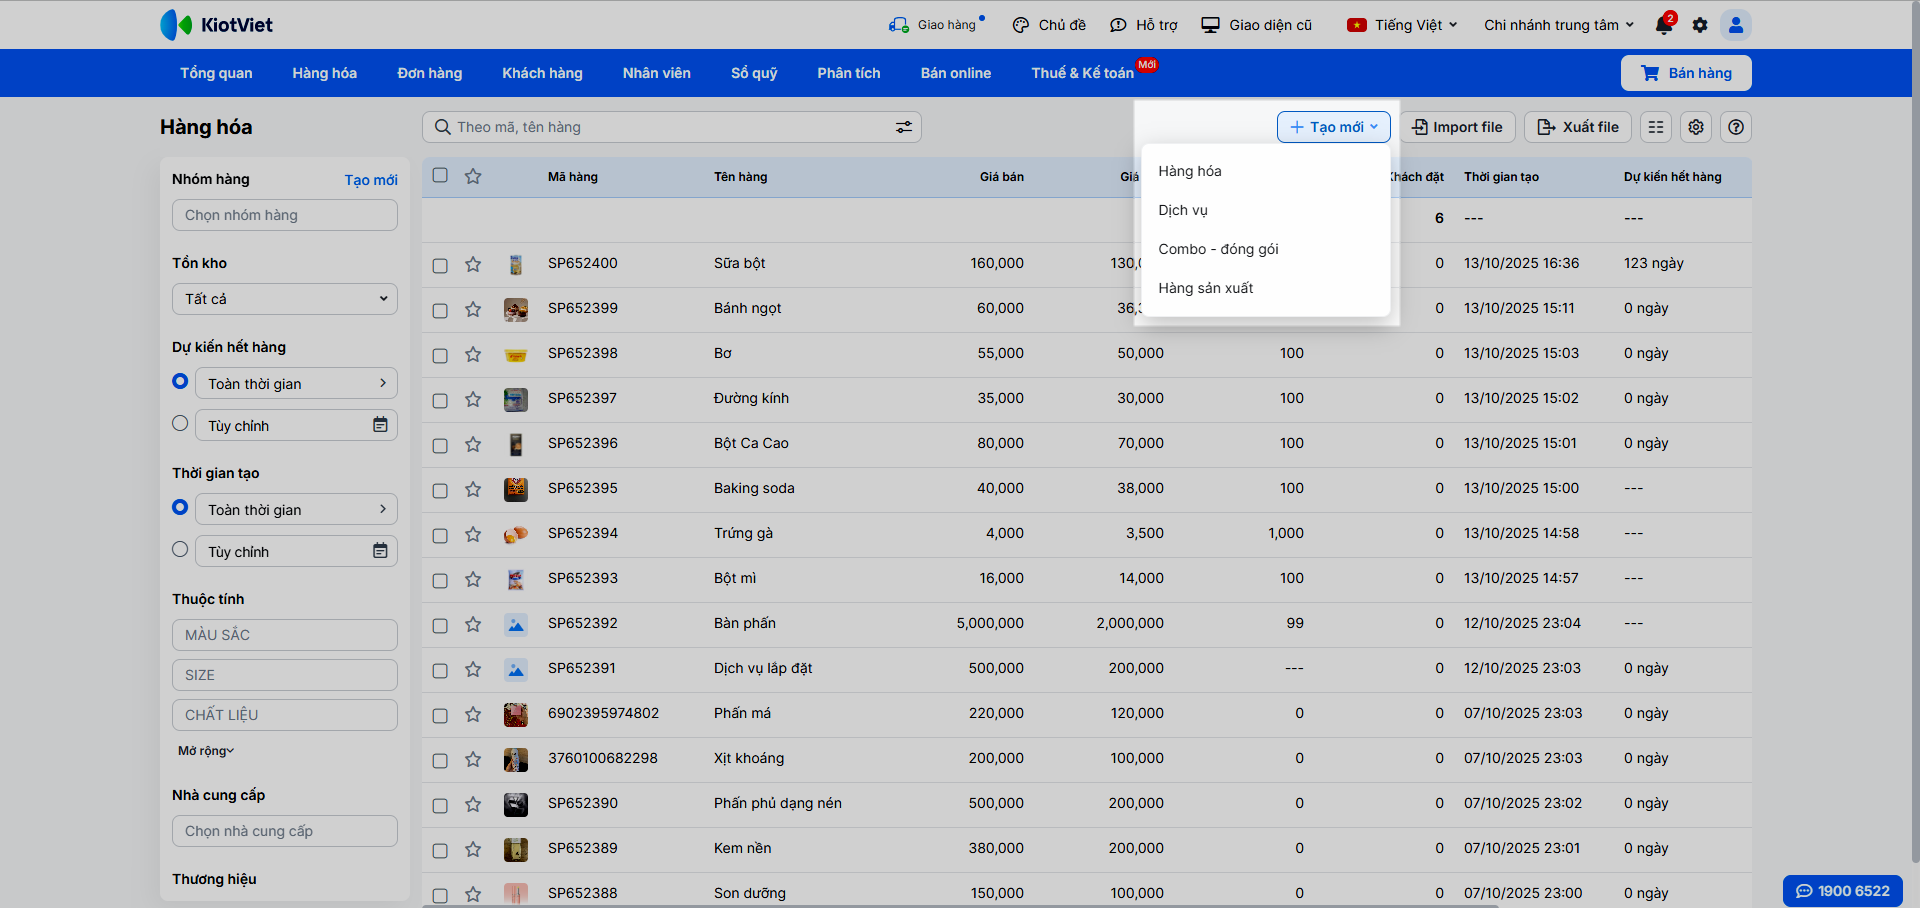Click Tạo mới link in Nhóm hàng
The image size is (1920, 908).
point(371,180)
